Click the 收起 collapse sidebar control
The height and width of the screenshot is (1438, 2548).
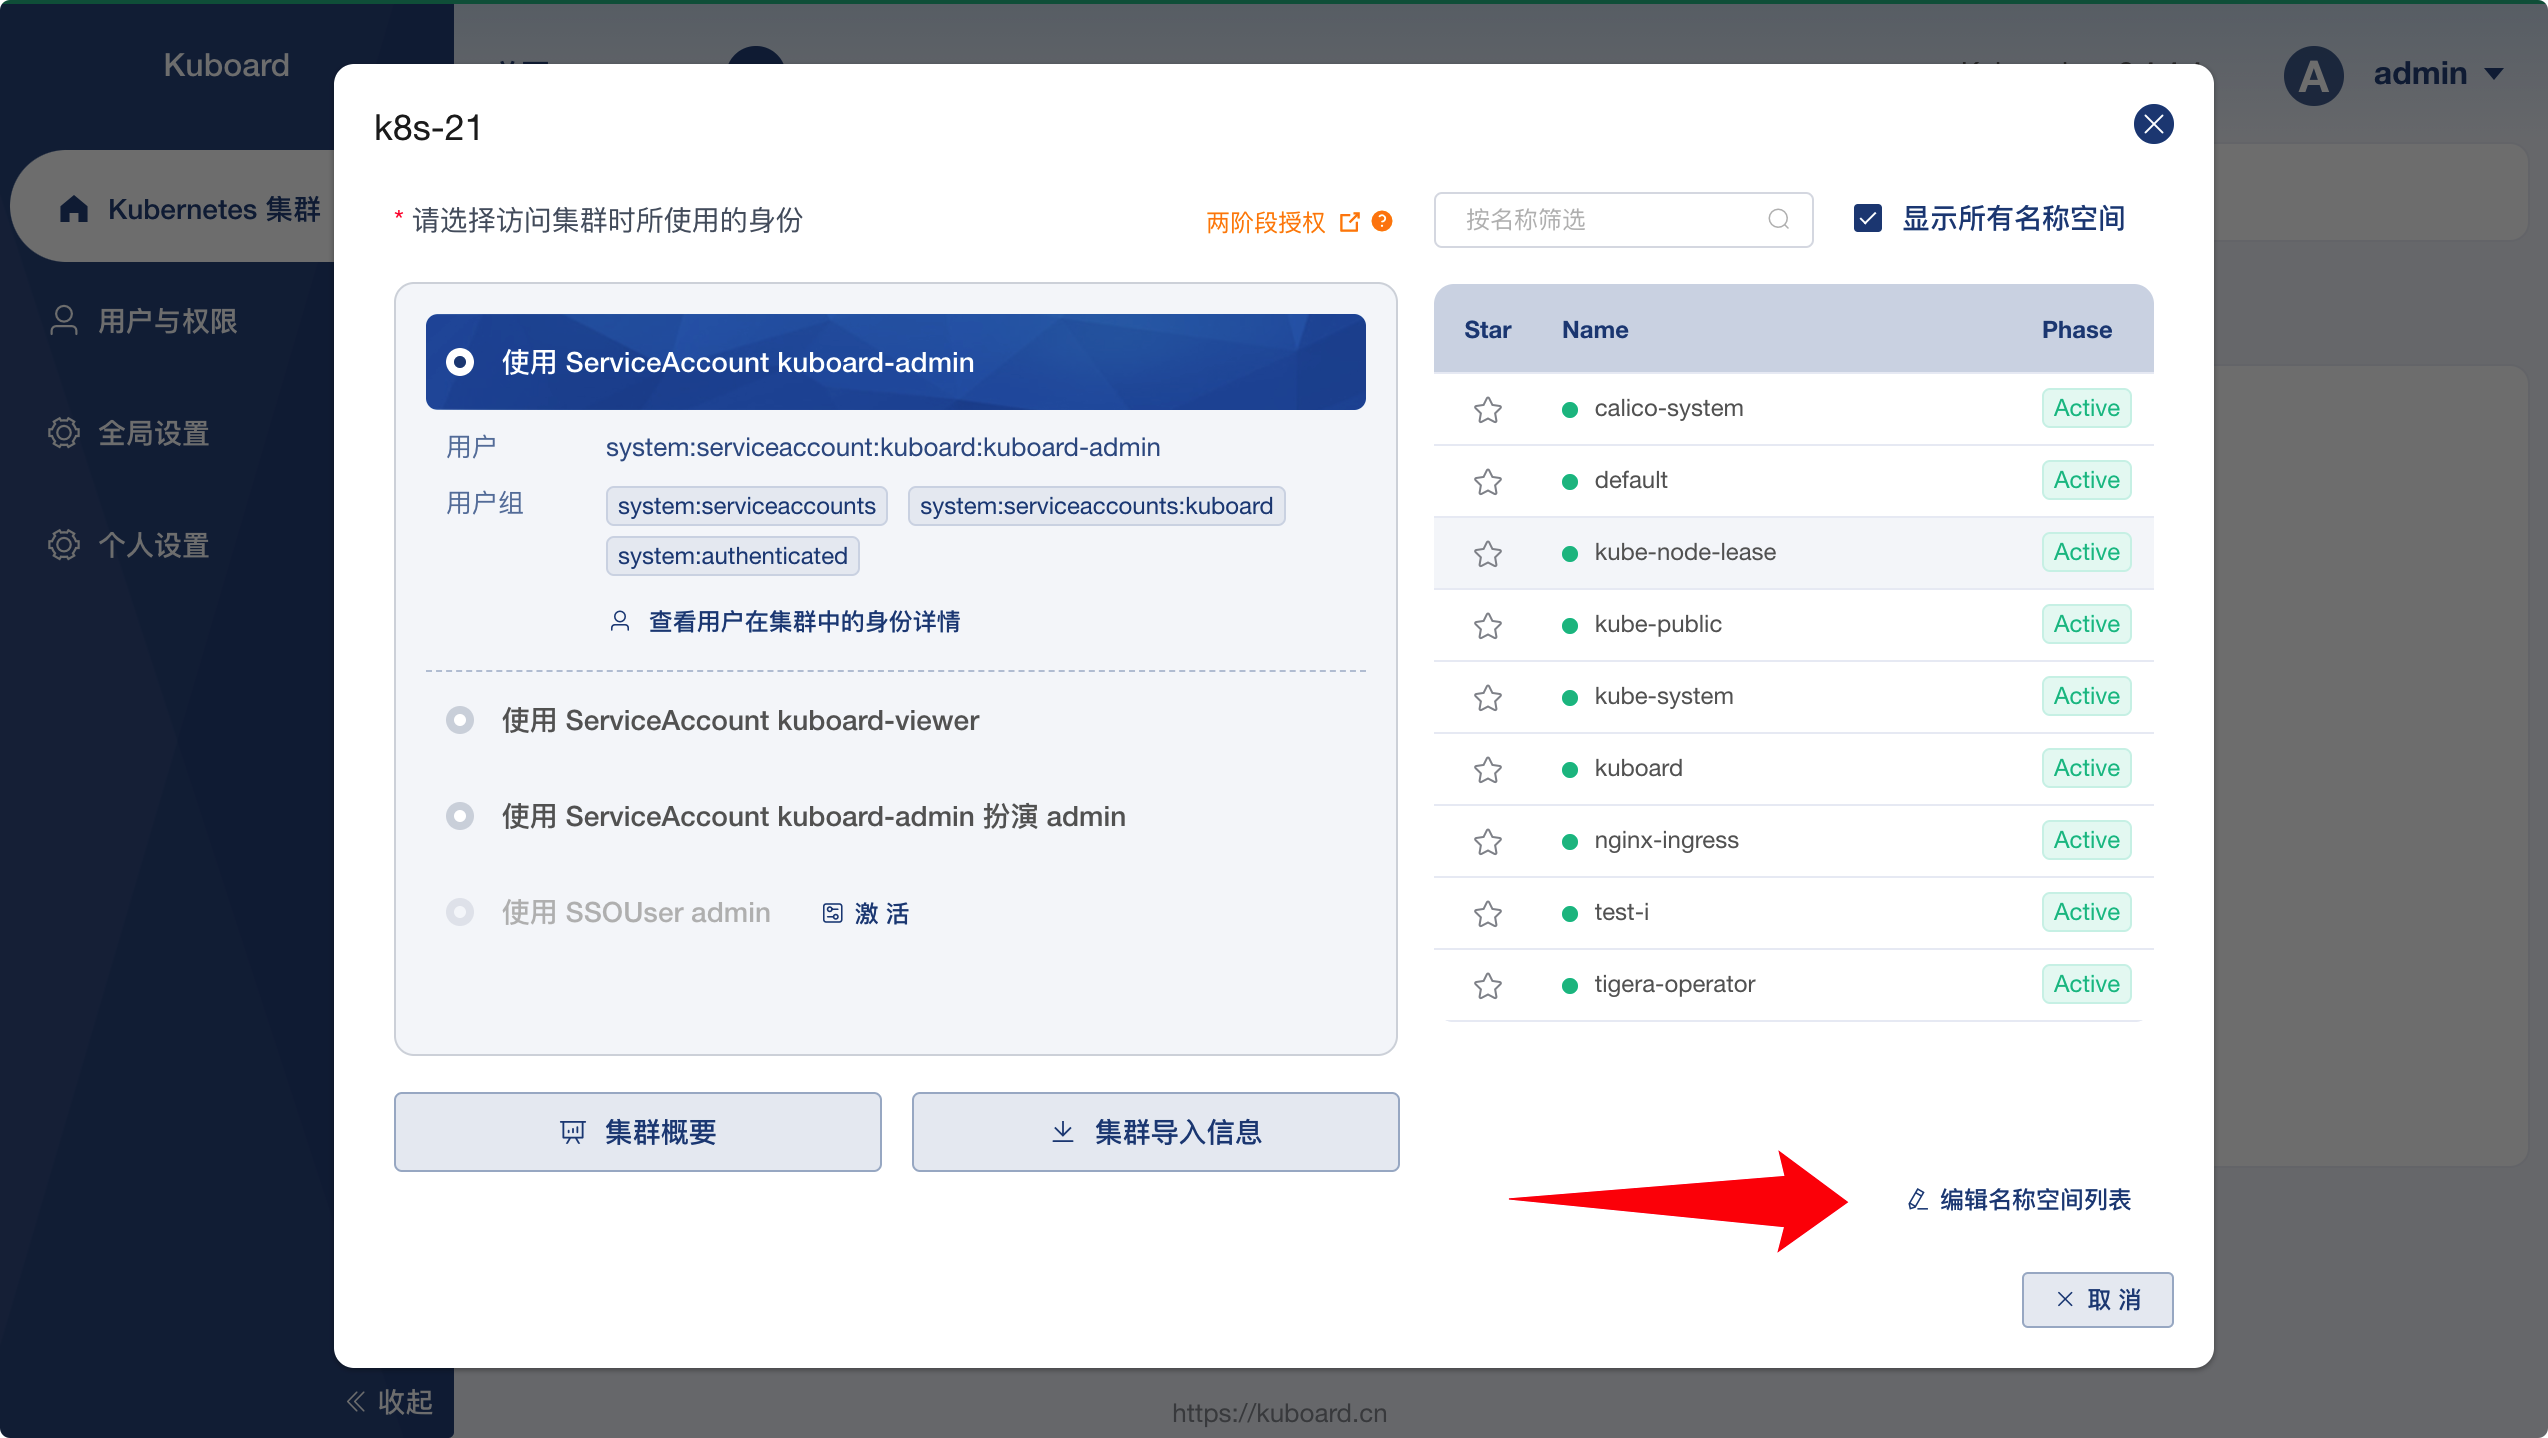coord(390,1401)
